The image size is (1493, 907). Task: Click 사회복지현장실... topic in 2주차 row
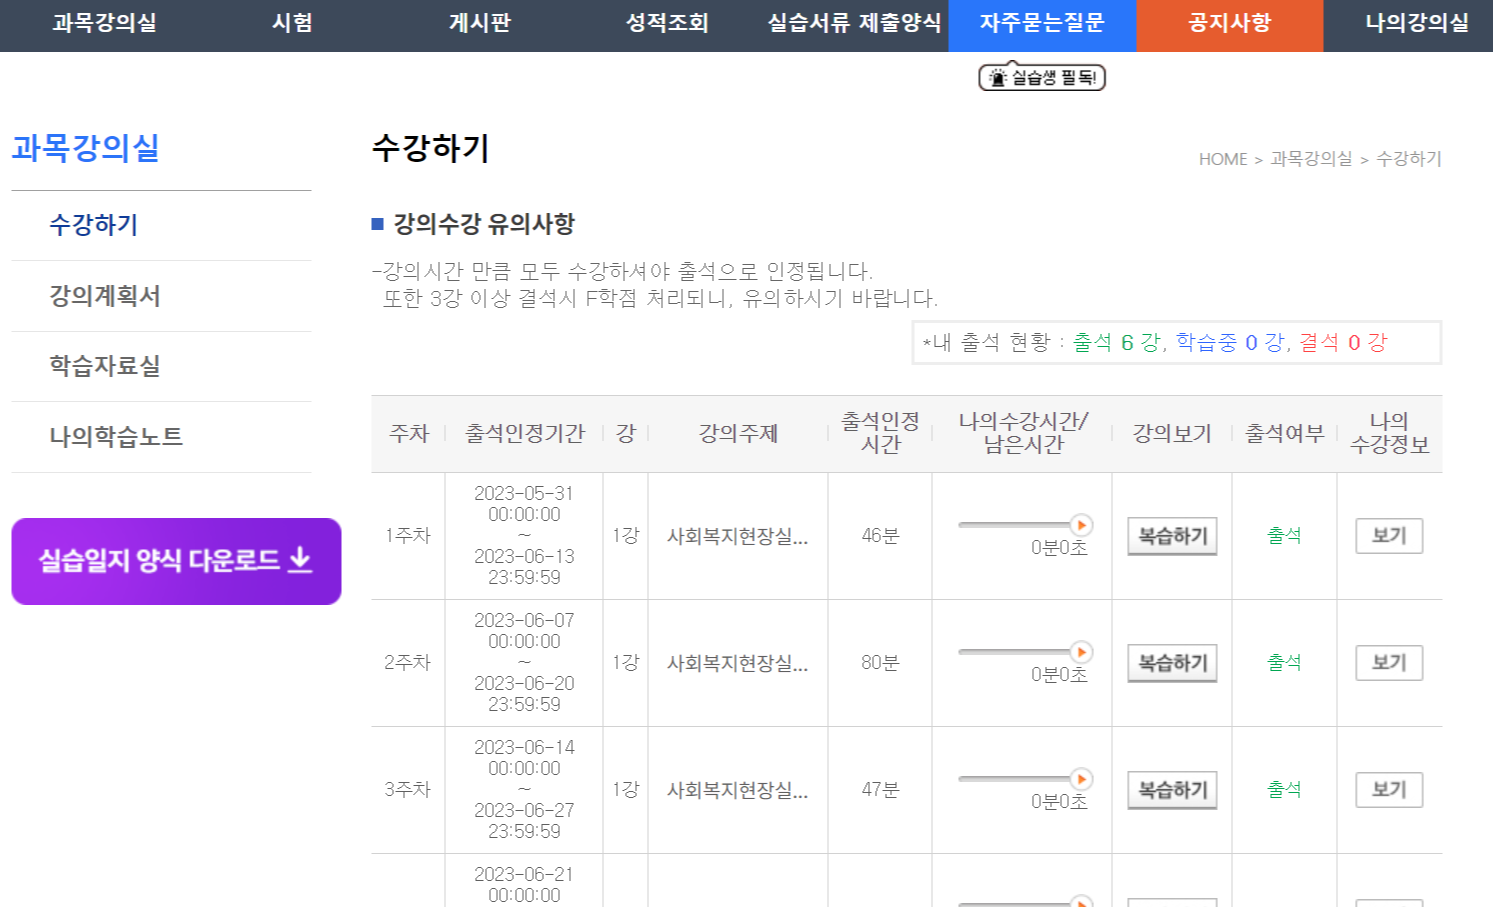tap(738, 663)
